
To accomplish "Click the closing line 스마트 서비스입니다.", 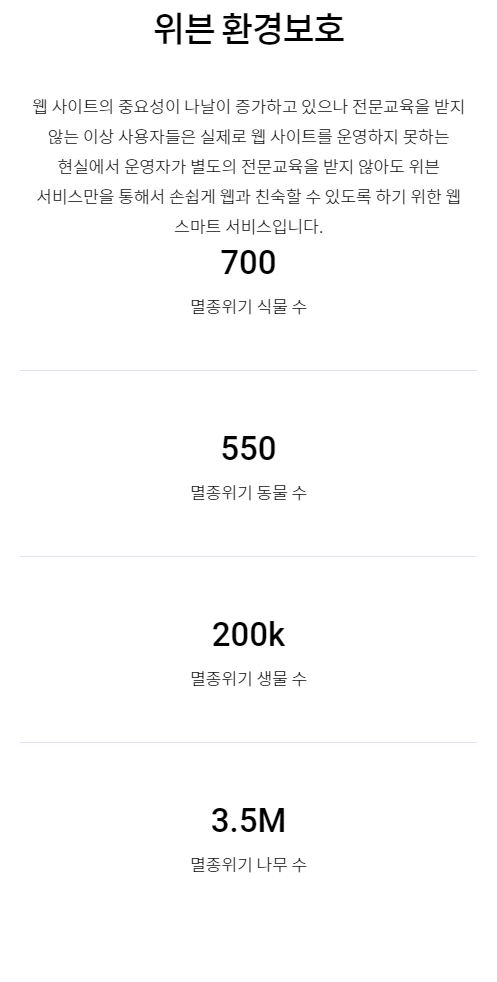I will (x=248, y=227).
